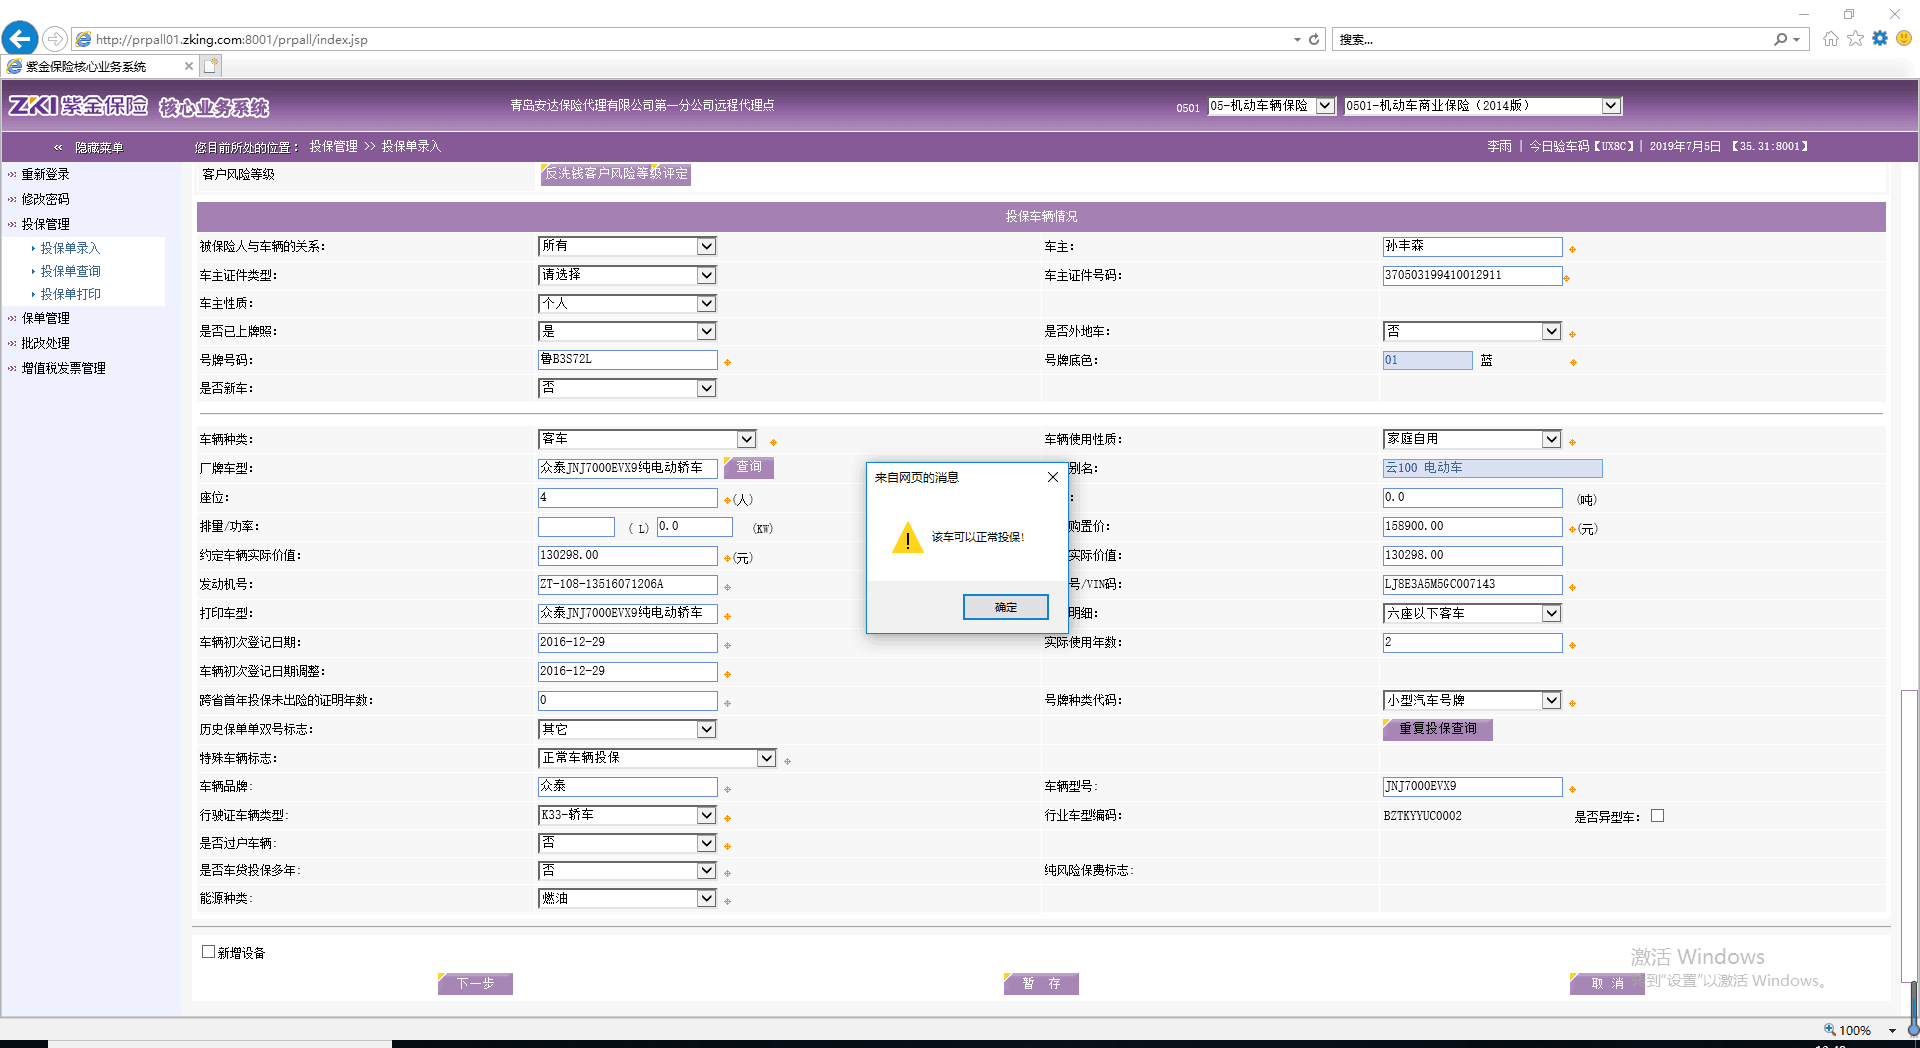The height and width of the screenshot is (1048, 1920).
Task: Open 投保单录入 in the sidebar
Action: (x=70, y=248)
